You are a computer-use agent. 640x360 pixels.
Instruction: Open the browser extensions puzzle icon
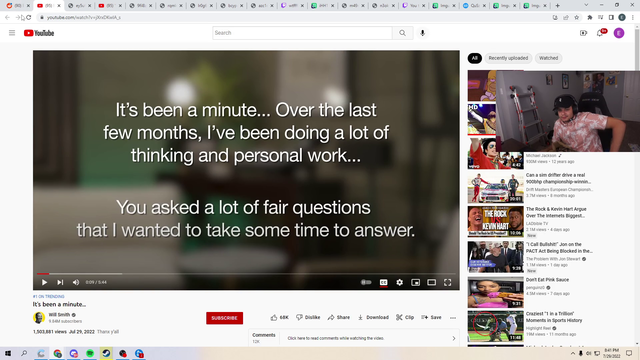(589, 18)
